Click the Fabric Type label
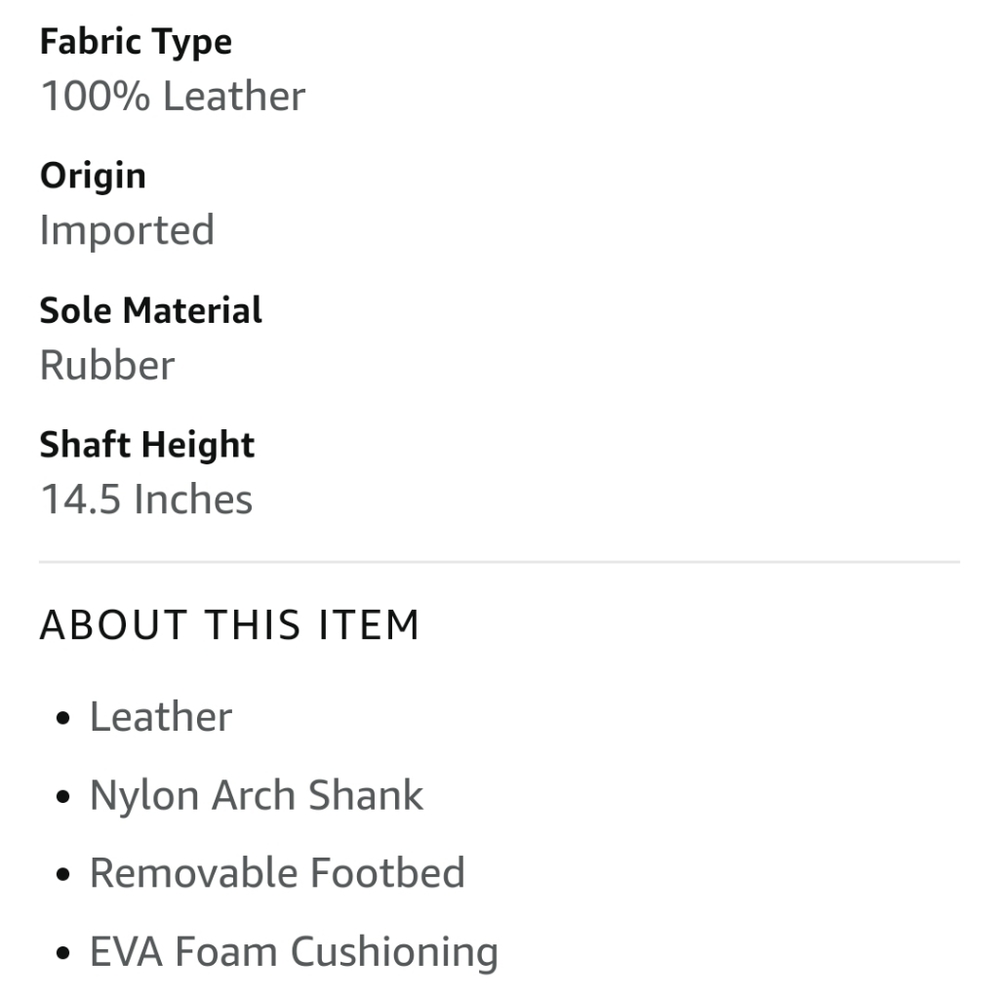 (x=136, y=43)
